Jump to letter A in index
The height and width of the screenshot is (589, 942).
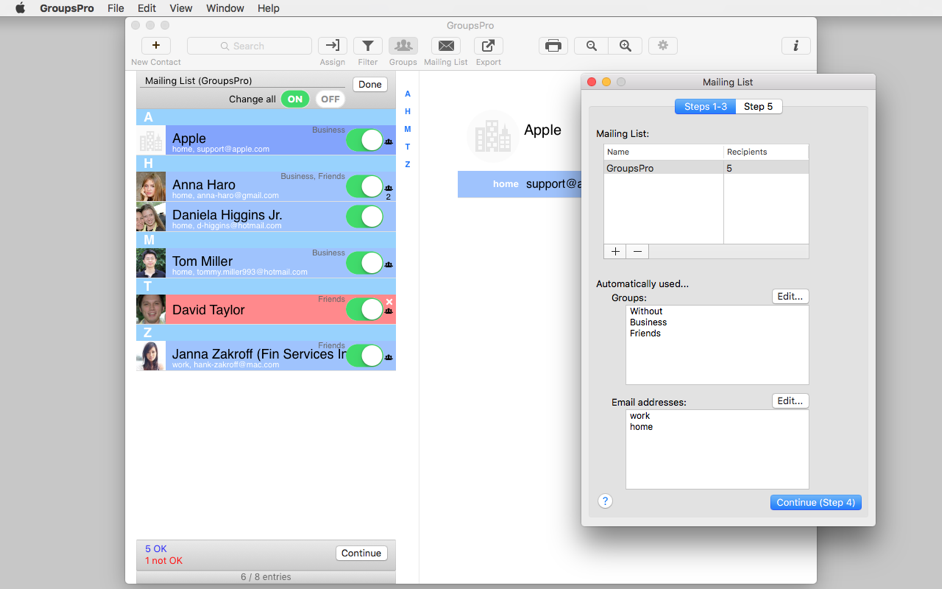pos(407,94)
